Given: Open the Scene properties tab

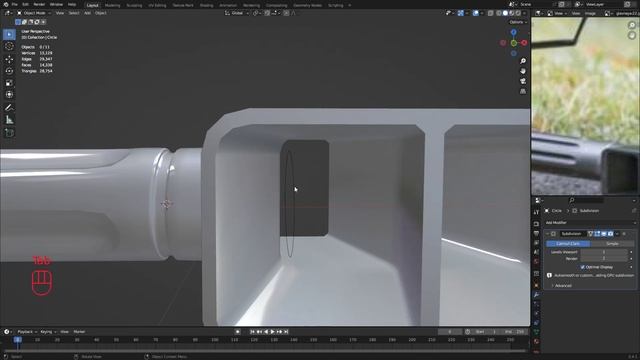Looking at the screenshot, I should point(536,252).
